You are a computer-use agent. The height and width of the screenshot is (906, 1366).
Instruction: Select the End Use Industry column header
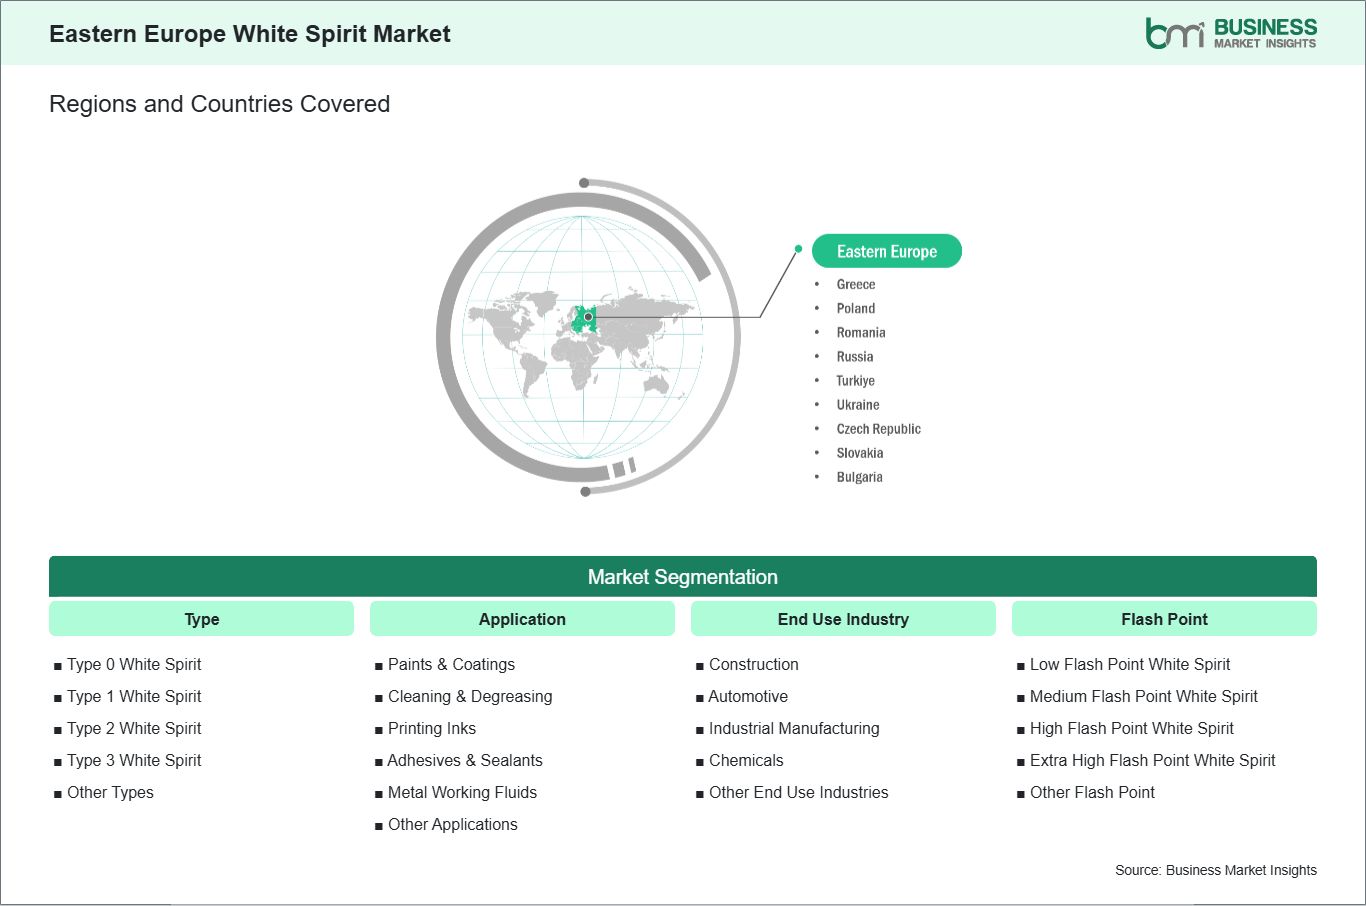[843, 619]
